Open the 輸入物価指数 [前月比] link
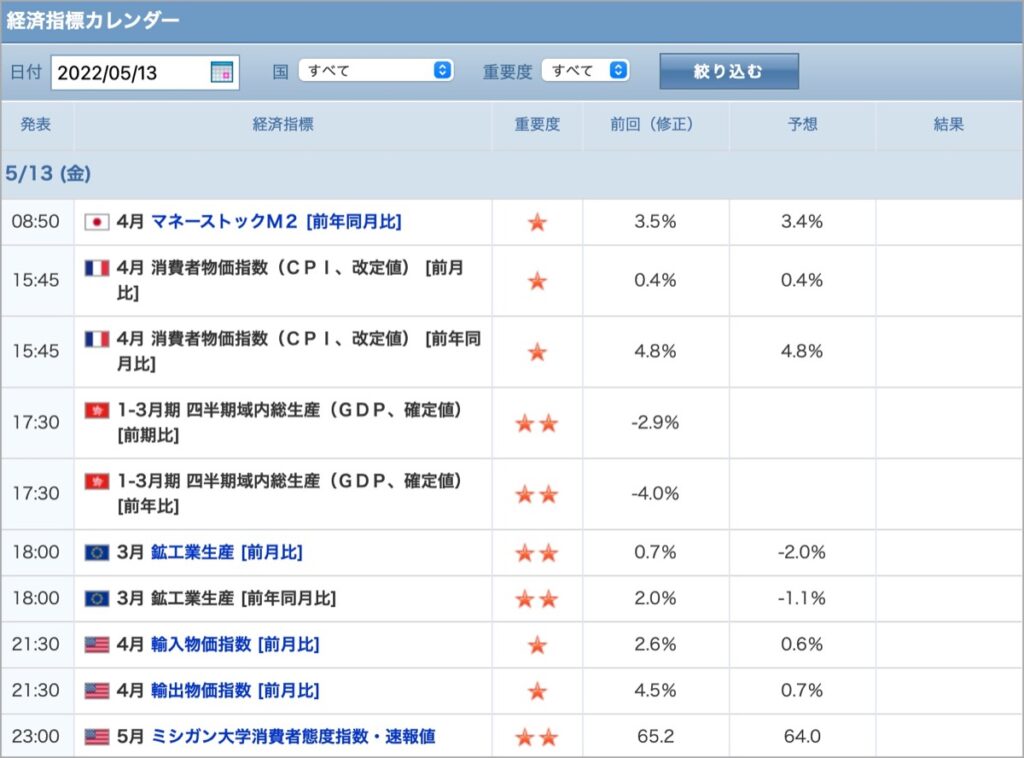The image size is (1024, 758). tap(235, 644)
